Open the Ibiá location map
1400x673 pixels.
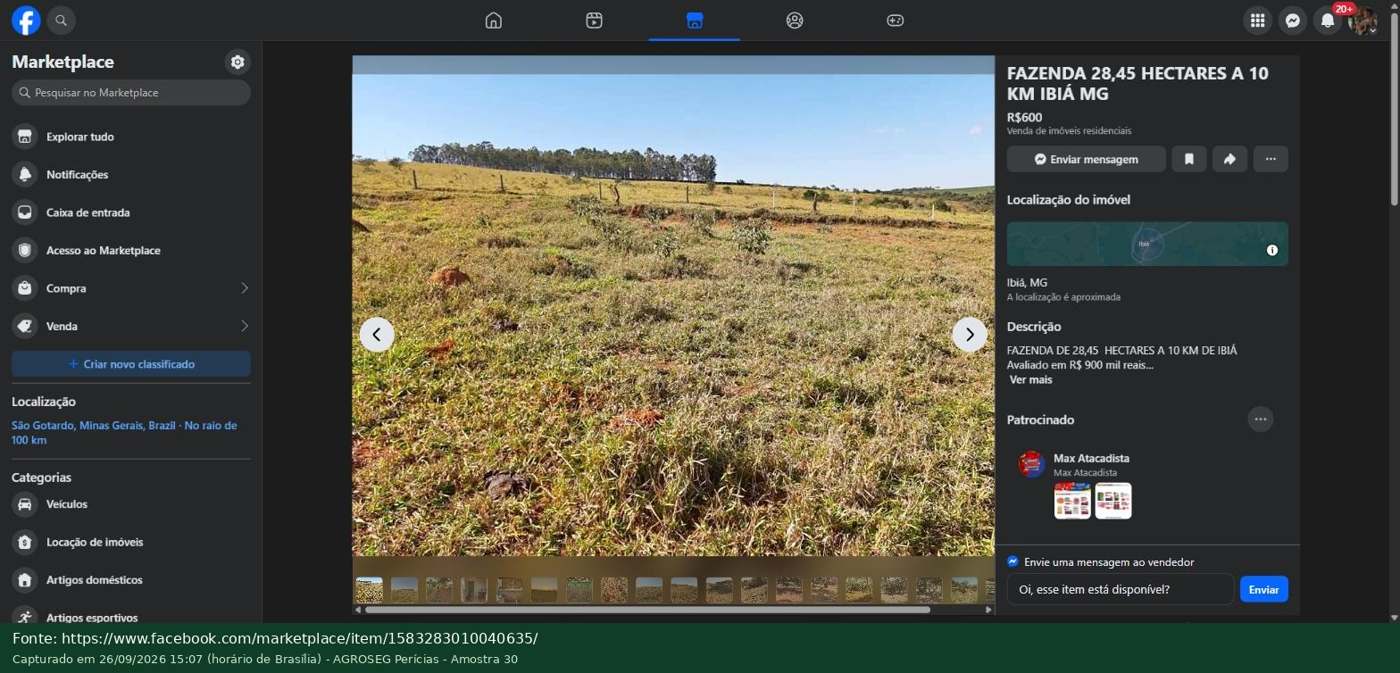pos(1147,243)
